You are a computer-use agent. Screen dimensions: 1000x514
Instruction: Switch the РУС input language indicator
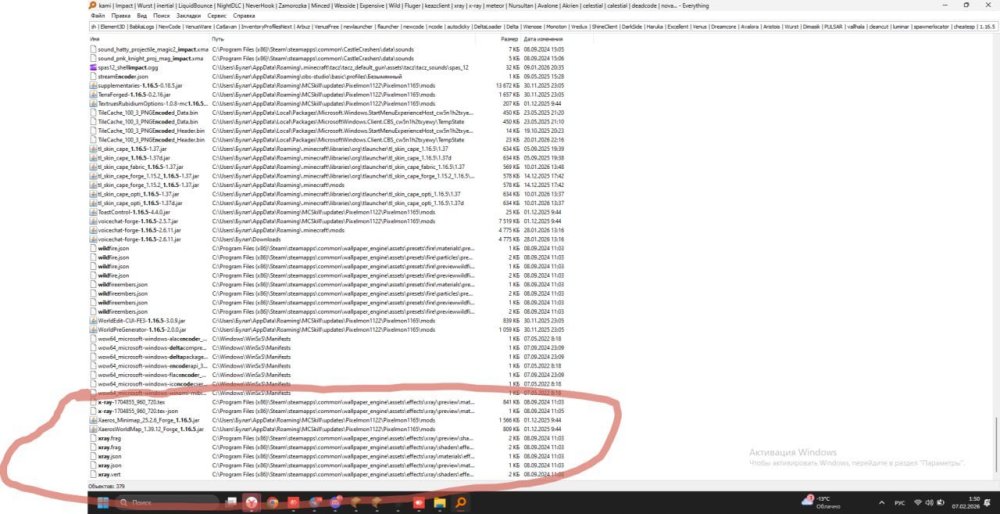click(899, 503)
